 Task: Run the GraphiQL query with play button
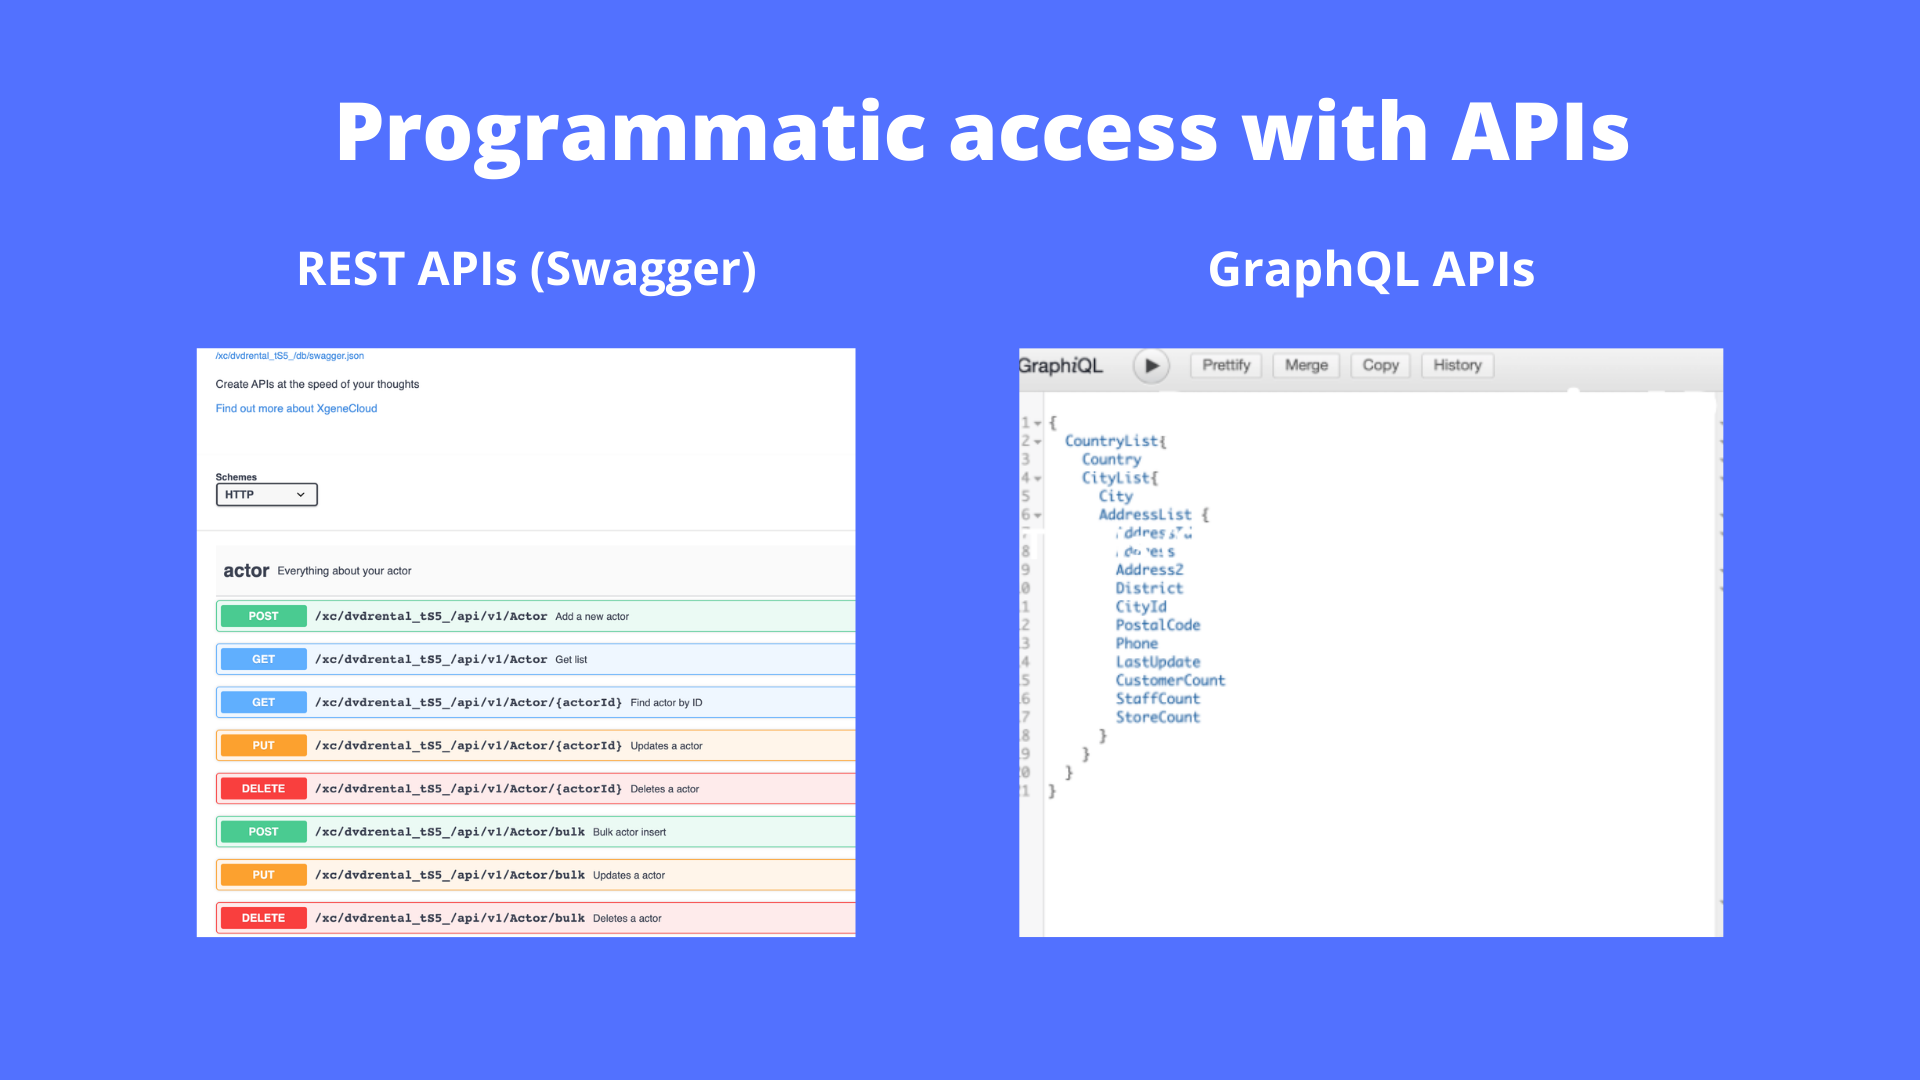(x=1151, y=366)
